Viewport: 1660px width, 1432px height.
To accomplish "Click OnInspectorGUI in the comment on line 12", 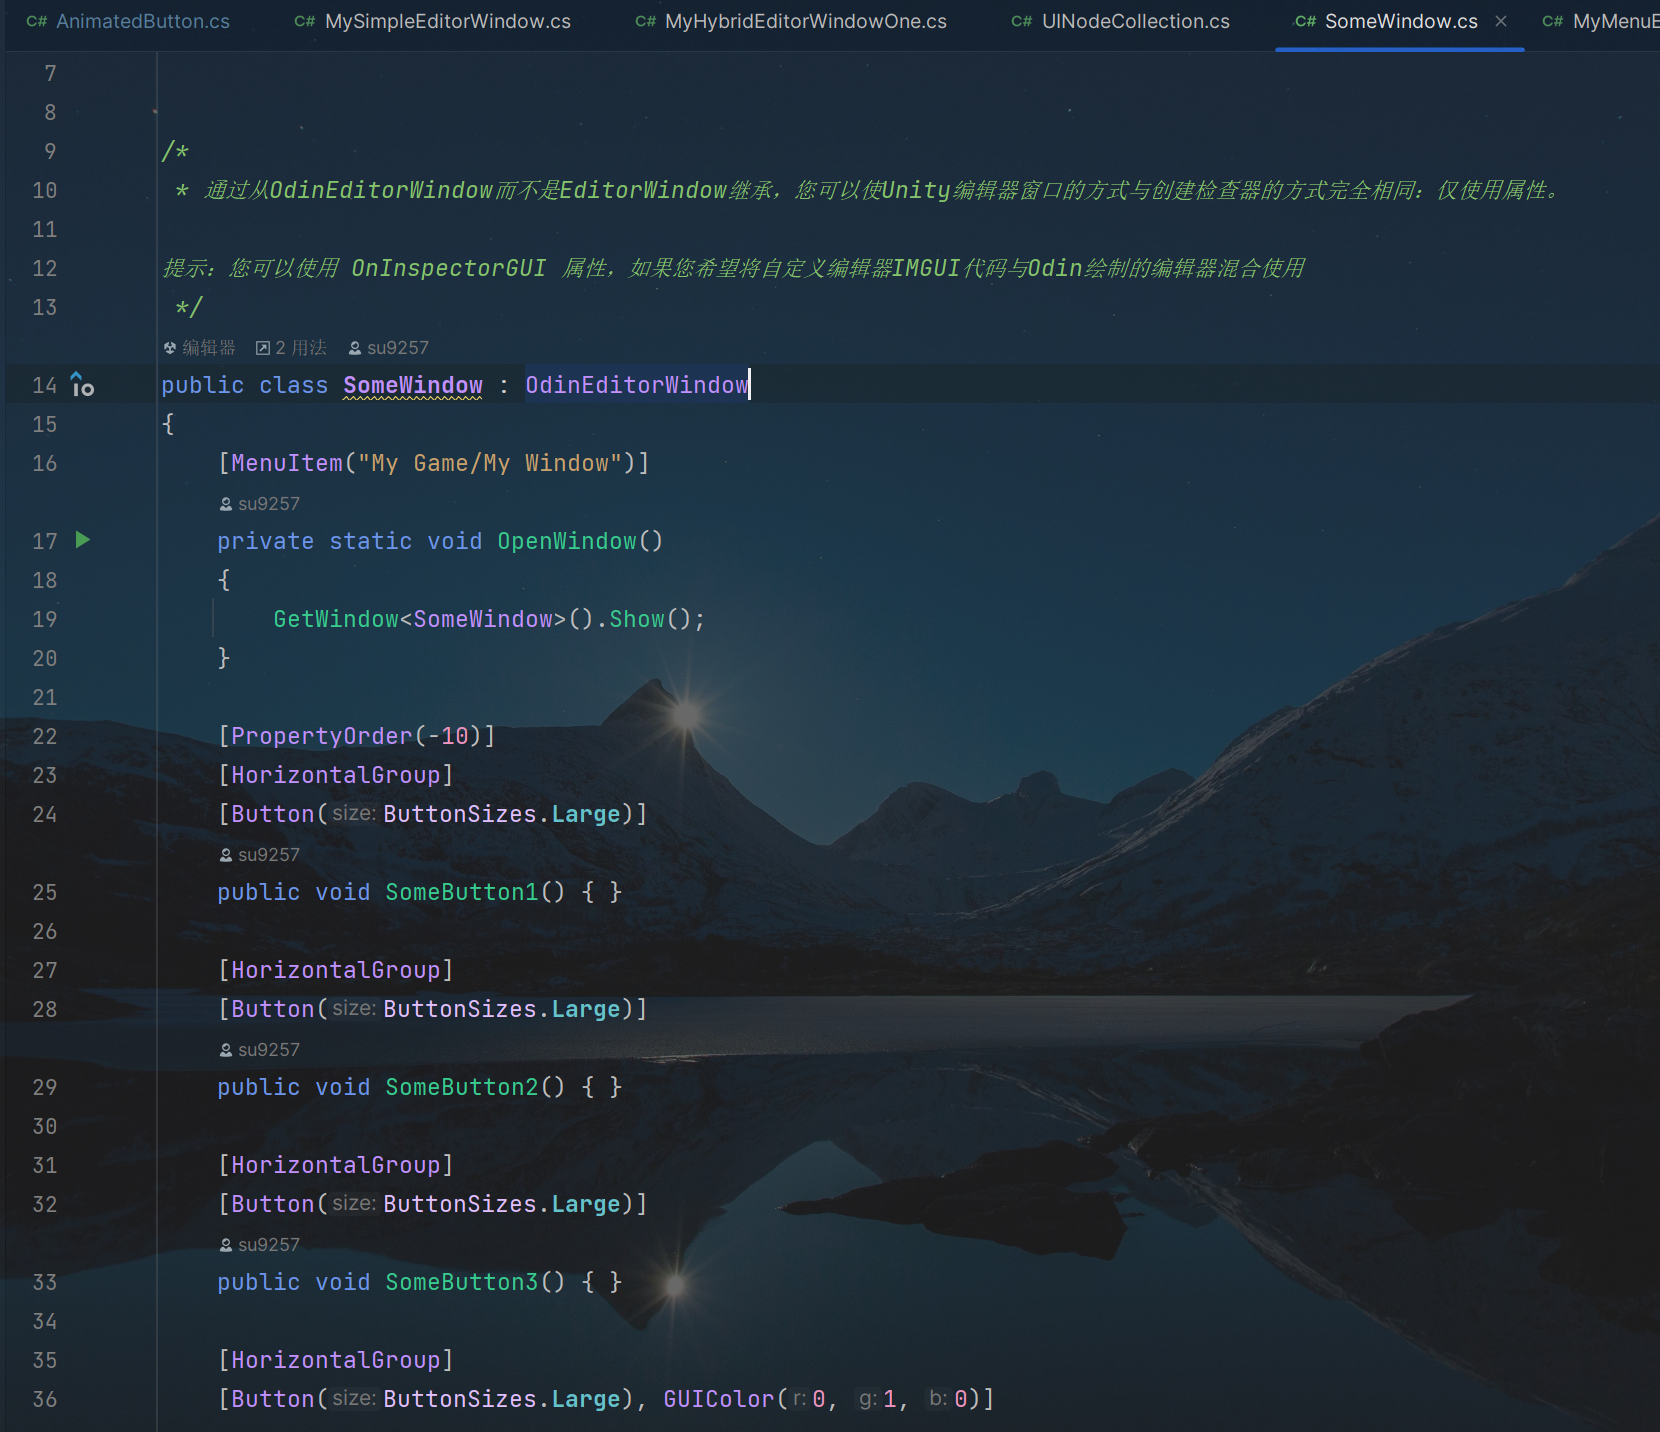I will (x=449, y=268).
